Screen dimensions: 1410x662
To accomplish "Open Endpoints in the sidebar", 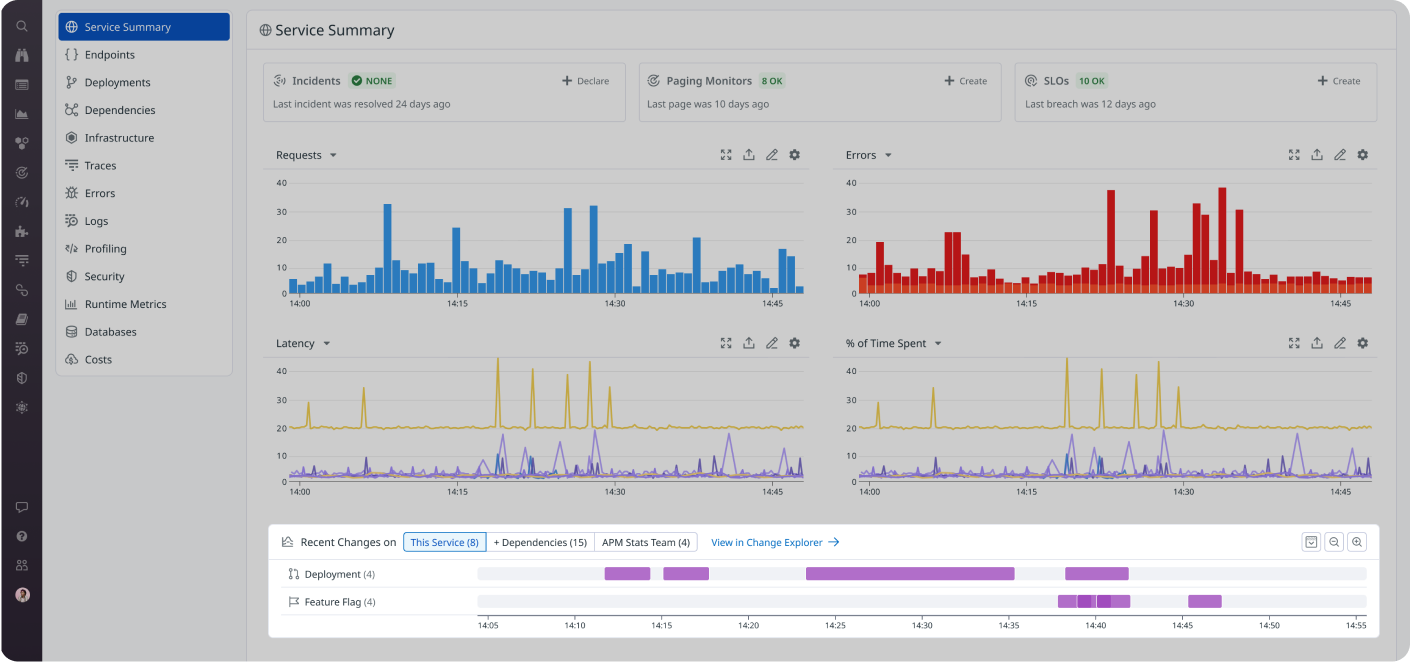I will (x=144, y=55).
